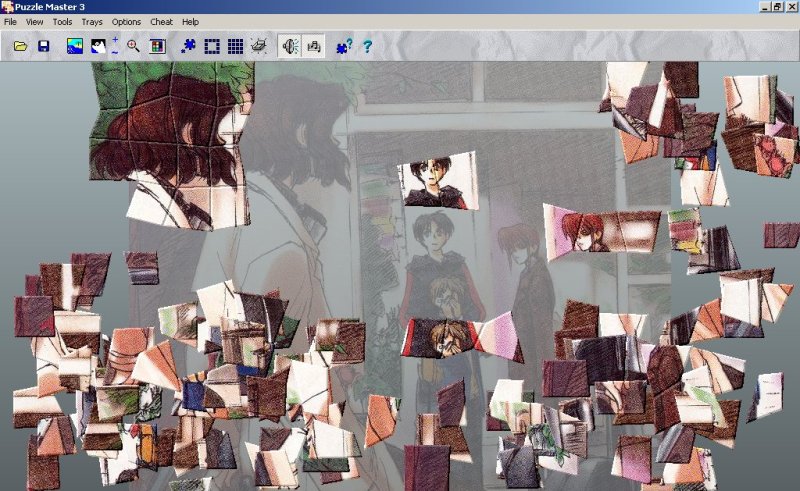Viewport: 800px width, 491px height.
Task: Save the puzzle with the floppy disk icon
Action: point(44,46)
